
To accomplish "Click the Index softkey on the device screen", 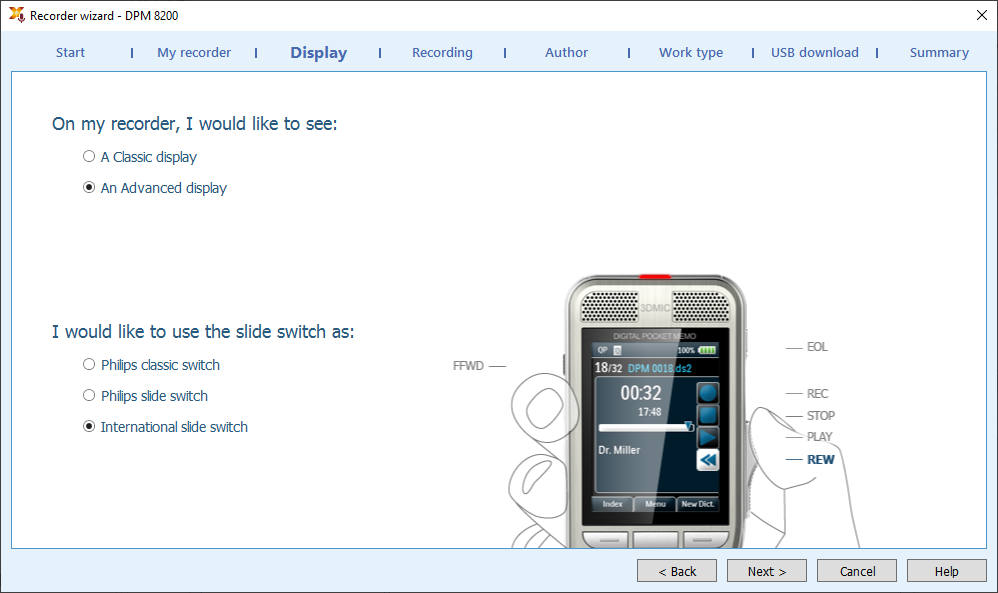I will [612, 504].
